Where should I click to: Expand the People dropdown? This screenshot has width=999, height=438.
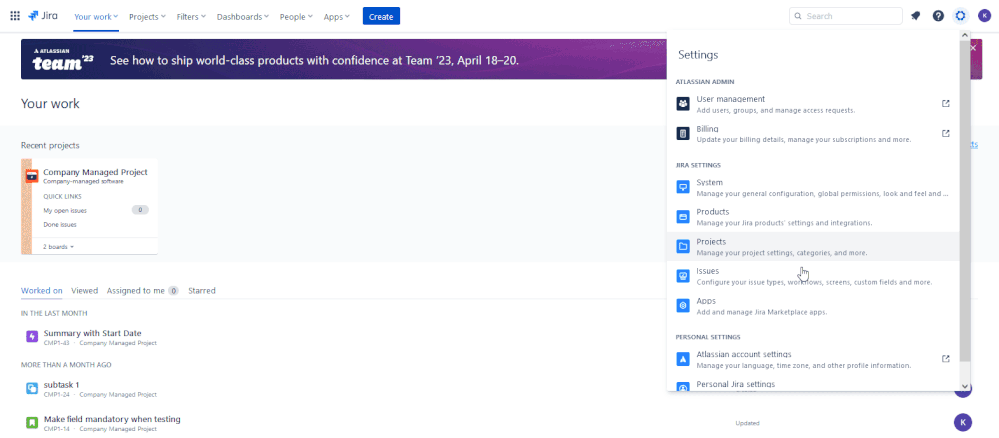pyautogui.click(x=296, y=17)
